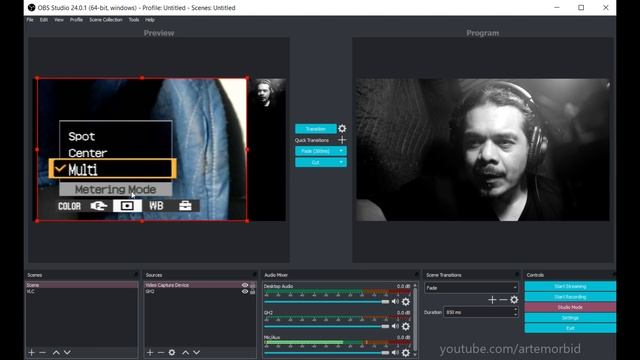Viewport: 640px width, 360px height.
Task: Mute Mic/Aux speaker icon
Action: pyautogui.click(x=395, y=353)
